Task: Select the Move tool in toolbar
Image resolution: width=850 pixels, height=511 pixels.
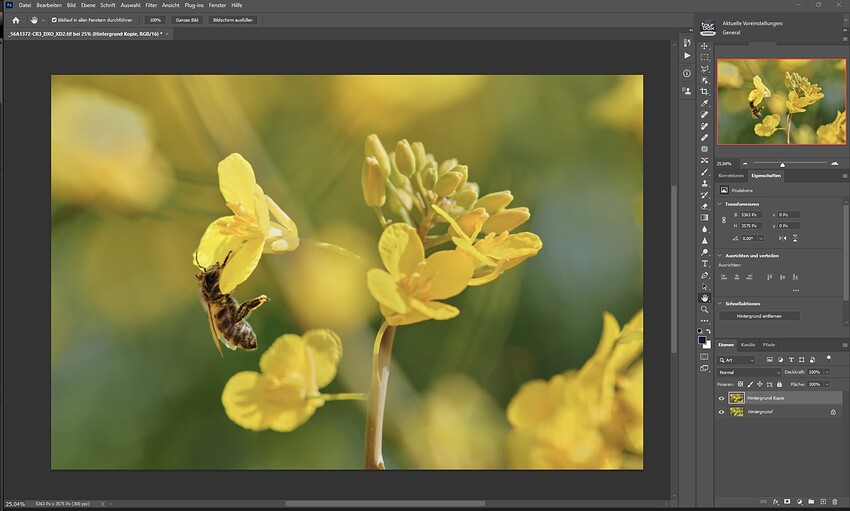Action: [x=704, y=46]
